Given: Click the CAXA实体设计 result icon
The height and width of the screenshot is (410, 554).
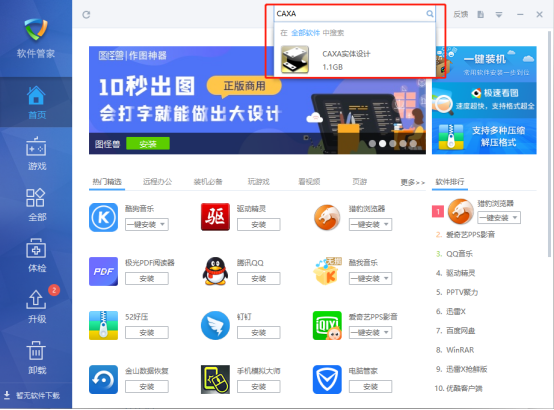Looking at the screenshot, I should click(x=295, y=59).
